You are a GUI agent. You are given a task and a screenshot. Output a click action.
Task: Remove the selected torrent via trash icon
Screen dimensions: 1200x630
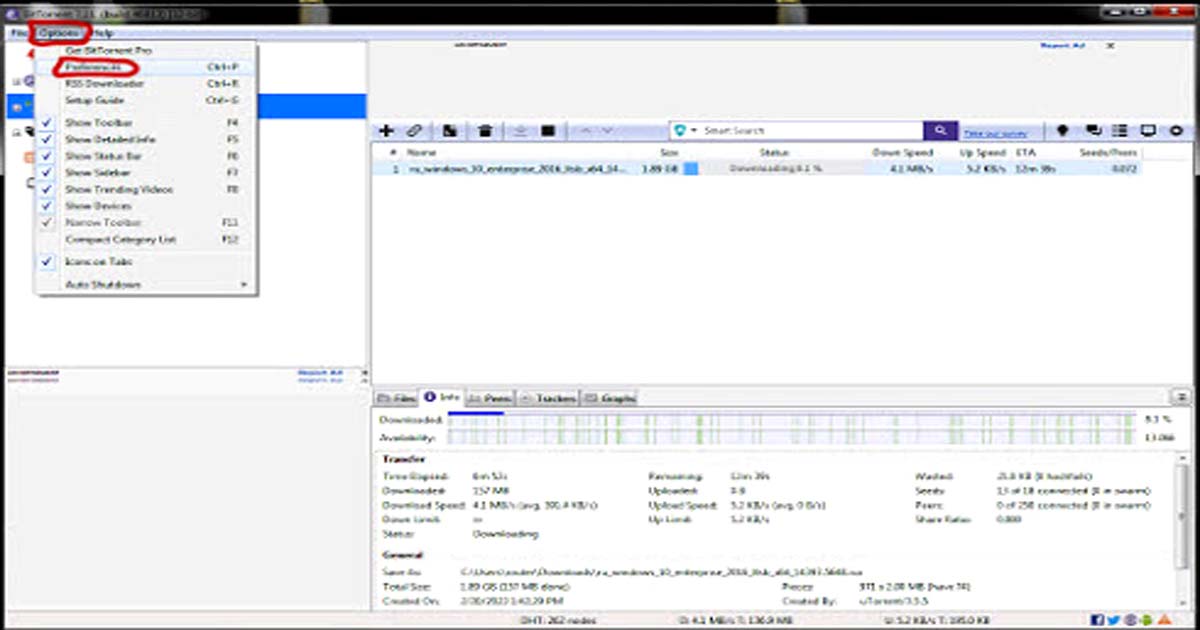click(487, 130)
